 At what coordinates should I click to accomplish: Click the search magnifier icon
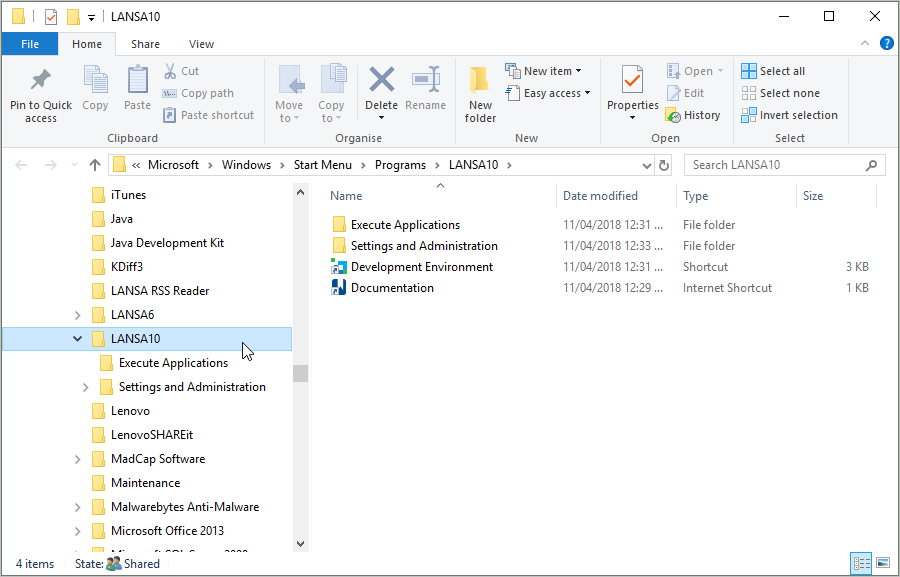[871, 165]
